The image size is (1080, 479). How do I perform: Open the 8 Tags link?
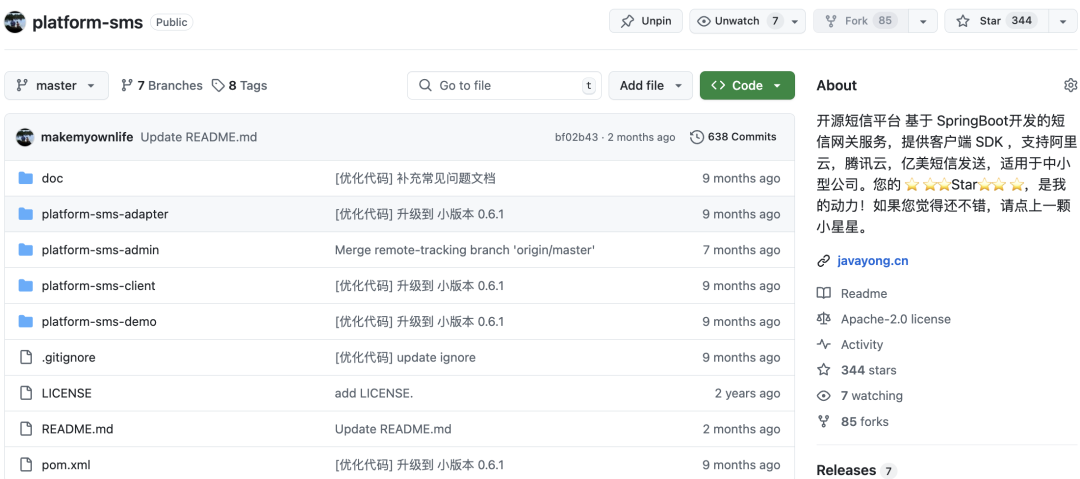(239, 85)
